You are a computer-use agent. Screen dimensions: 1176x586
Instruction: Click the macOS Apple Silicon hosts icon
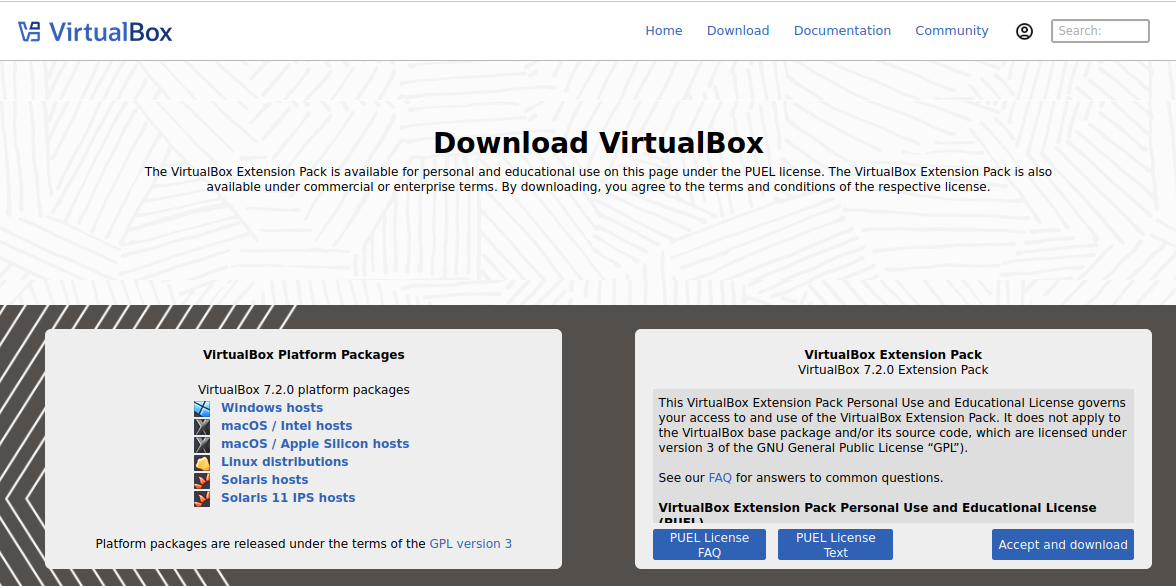pos(202,444)
